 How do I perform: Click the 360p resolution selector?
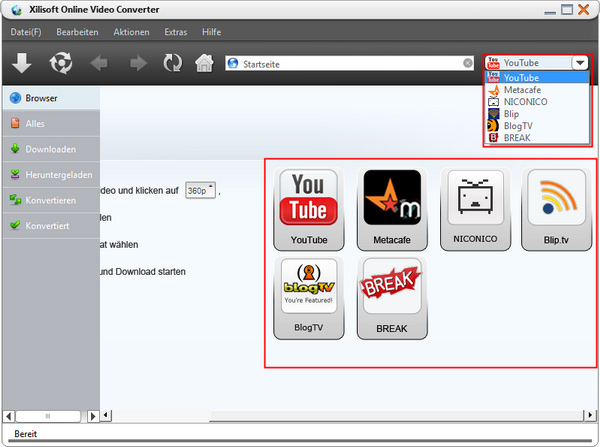tap(201, 190)
